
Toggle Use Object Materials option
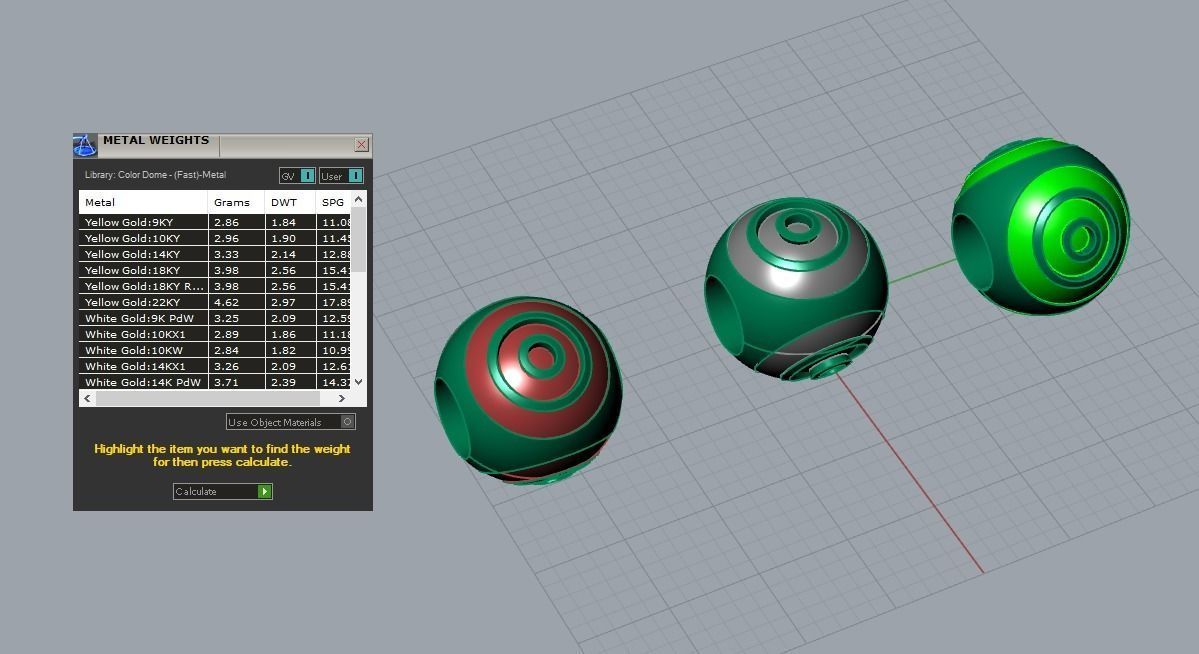tap(291, 422)
